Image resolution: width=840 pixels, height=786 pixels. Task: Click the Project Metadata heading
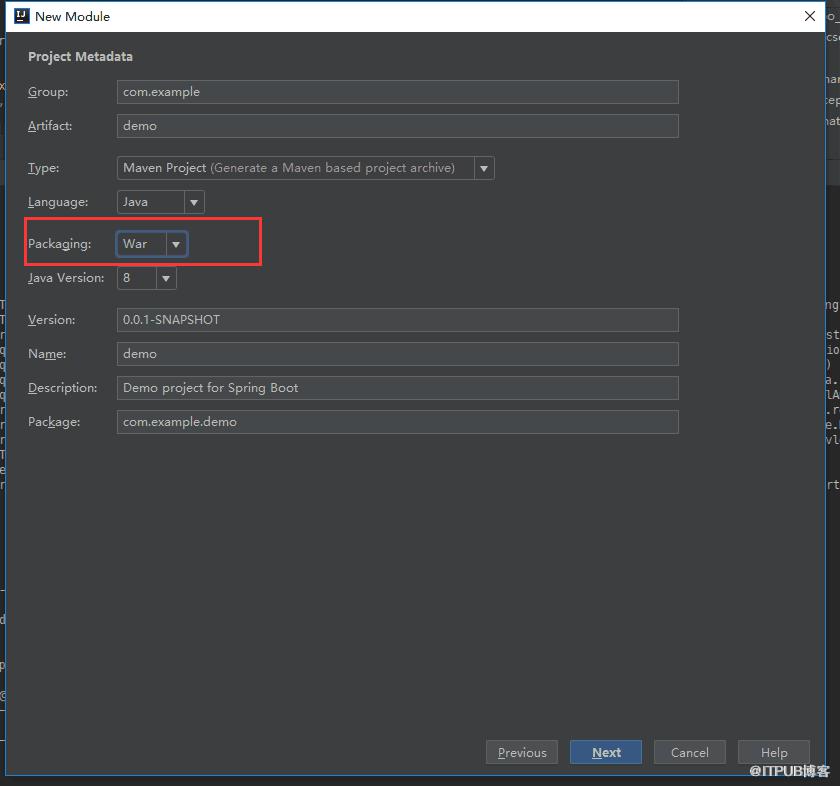click(x=80, y=57)
